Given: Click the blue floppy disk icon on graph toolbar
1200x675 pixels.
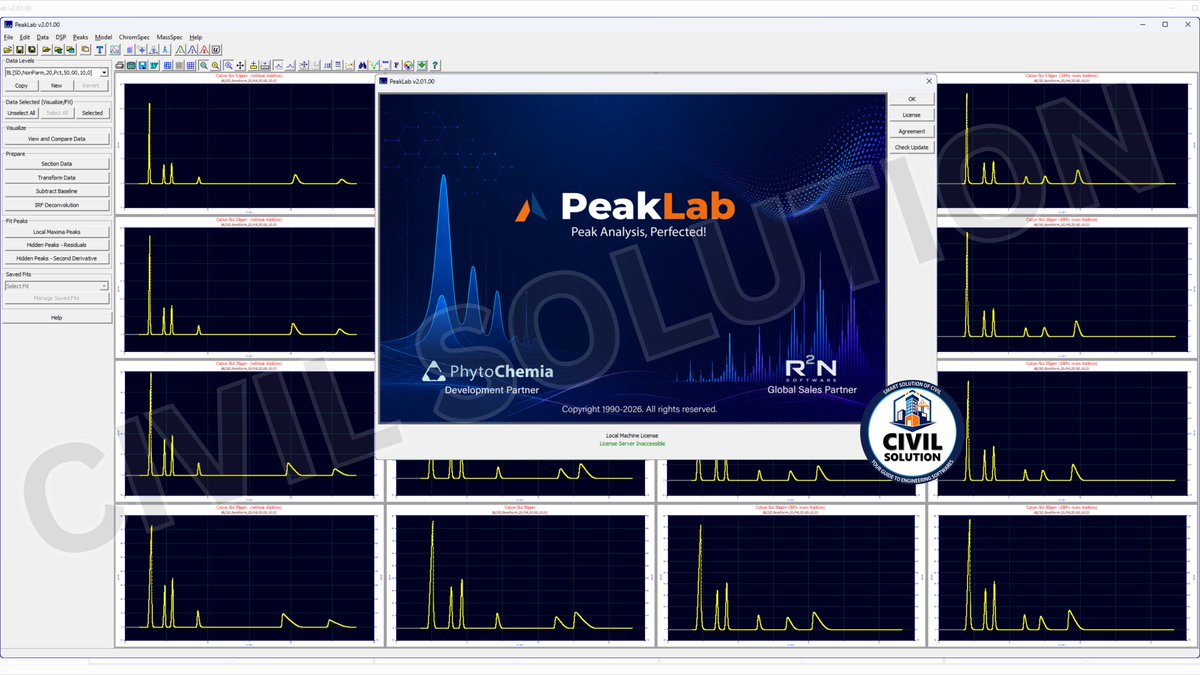Looking at the screenshot, I should (x=143, y=66).
